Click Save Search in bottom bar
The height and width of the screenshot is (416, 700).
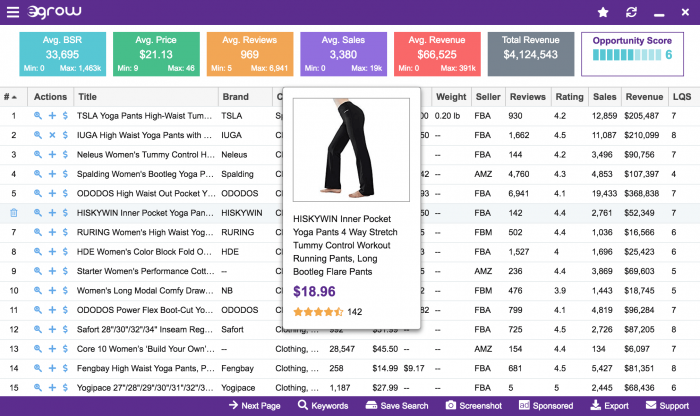[397, 405]
